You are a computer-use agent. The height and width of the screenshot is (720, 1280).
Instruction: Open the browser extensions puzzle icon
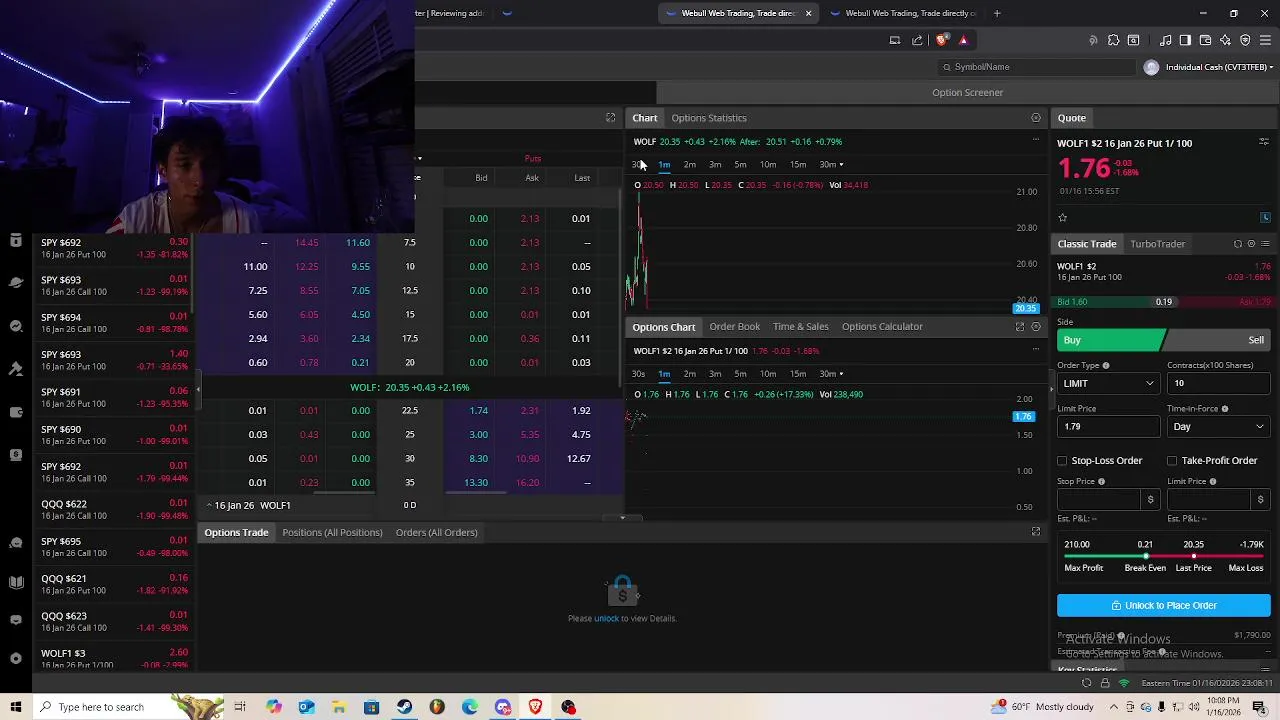click(1113, 40)
